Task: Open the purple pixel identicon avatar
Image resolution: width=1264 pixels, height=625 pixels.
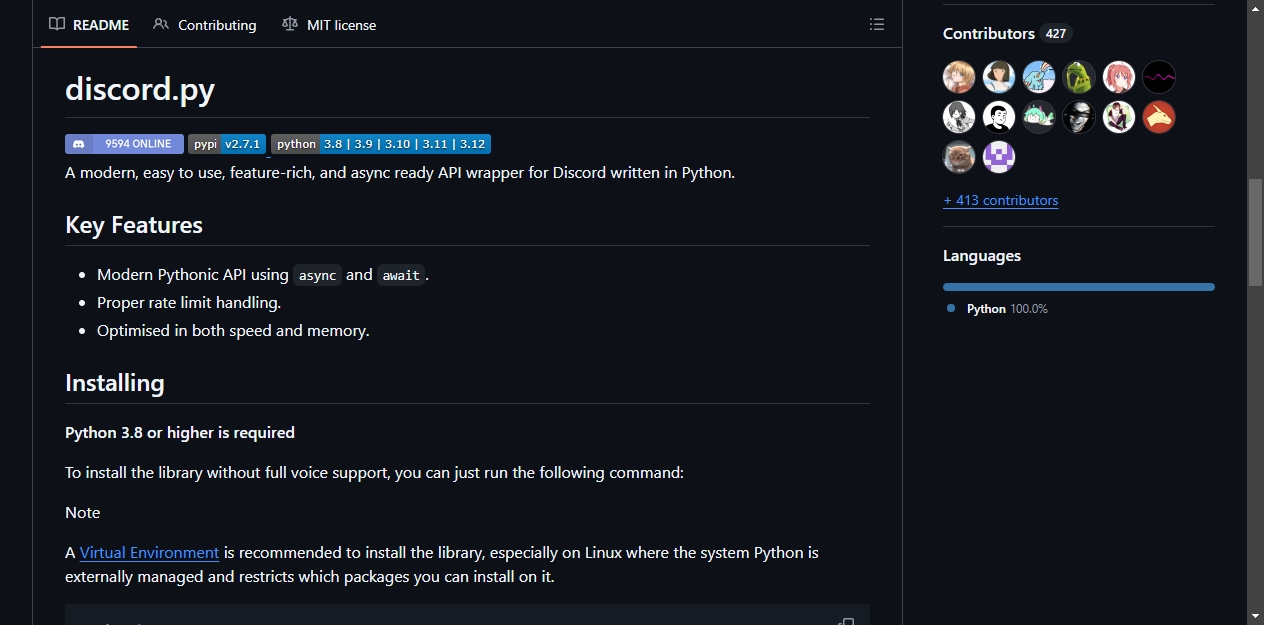Action: pos(999,157)
